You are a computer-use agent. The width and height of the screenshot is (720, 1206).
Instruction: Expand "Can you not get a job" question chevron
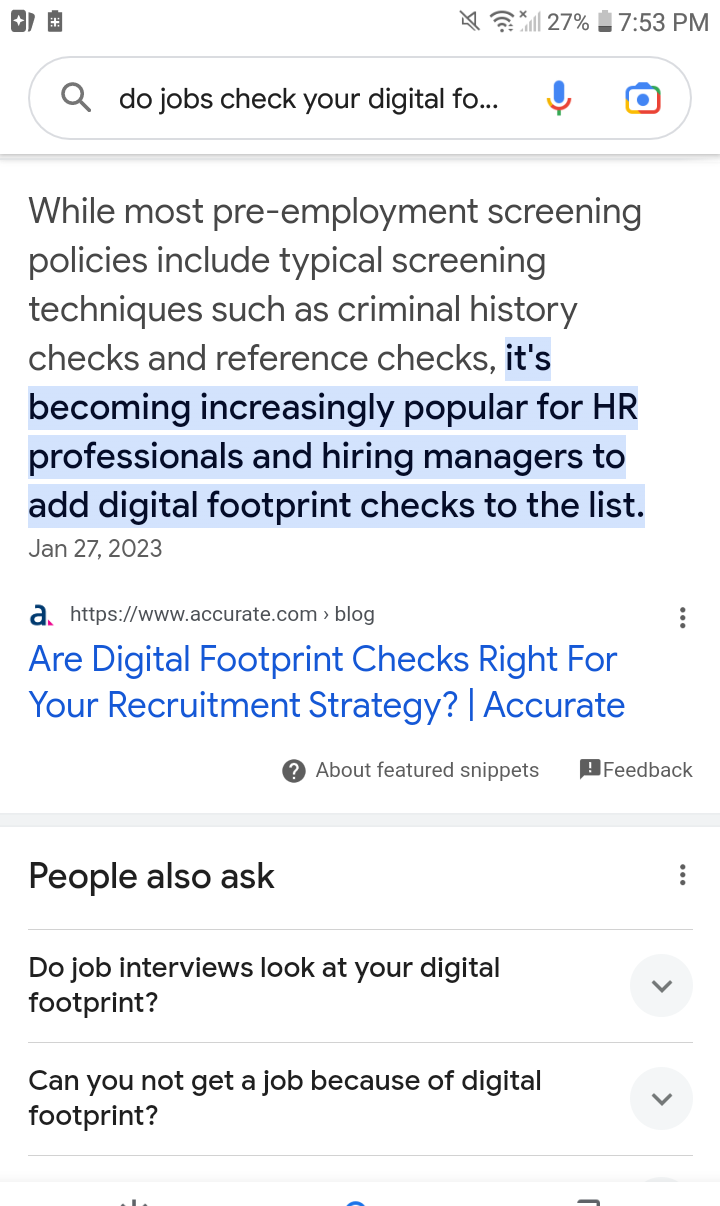point(661,1099)
